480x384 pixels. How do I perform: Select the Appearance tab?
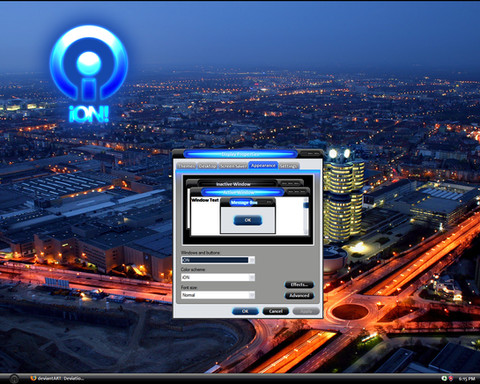(263, 165)
